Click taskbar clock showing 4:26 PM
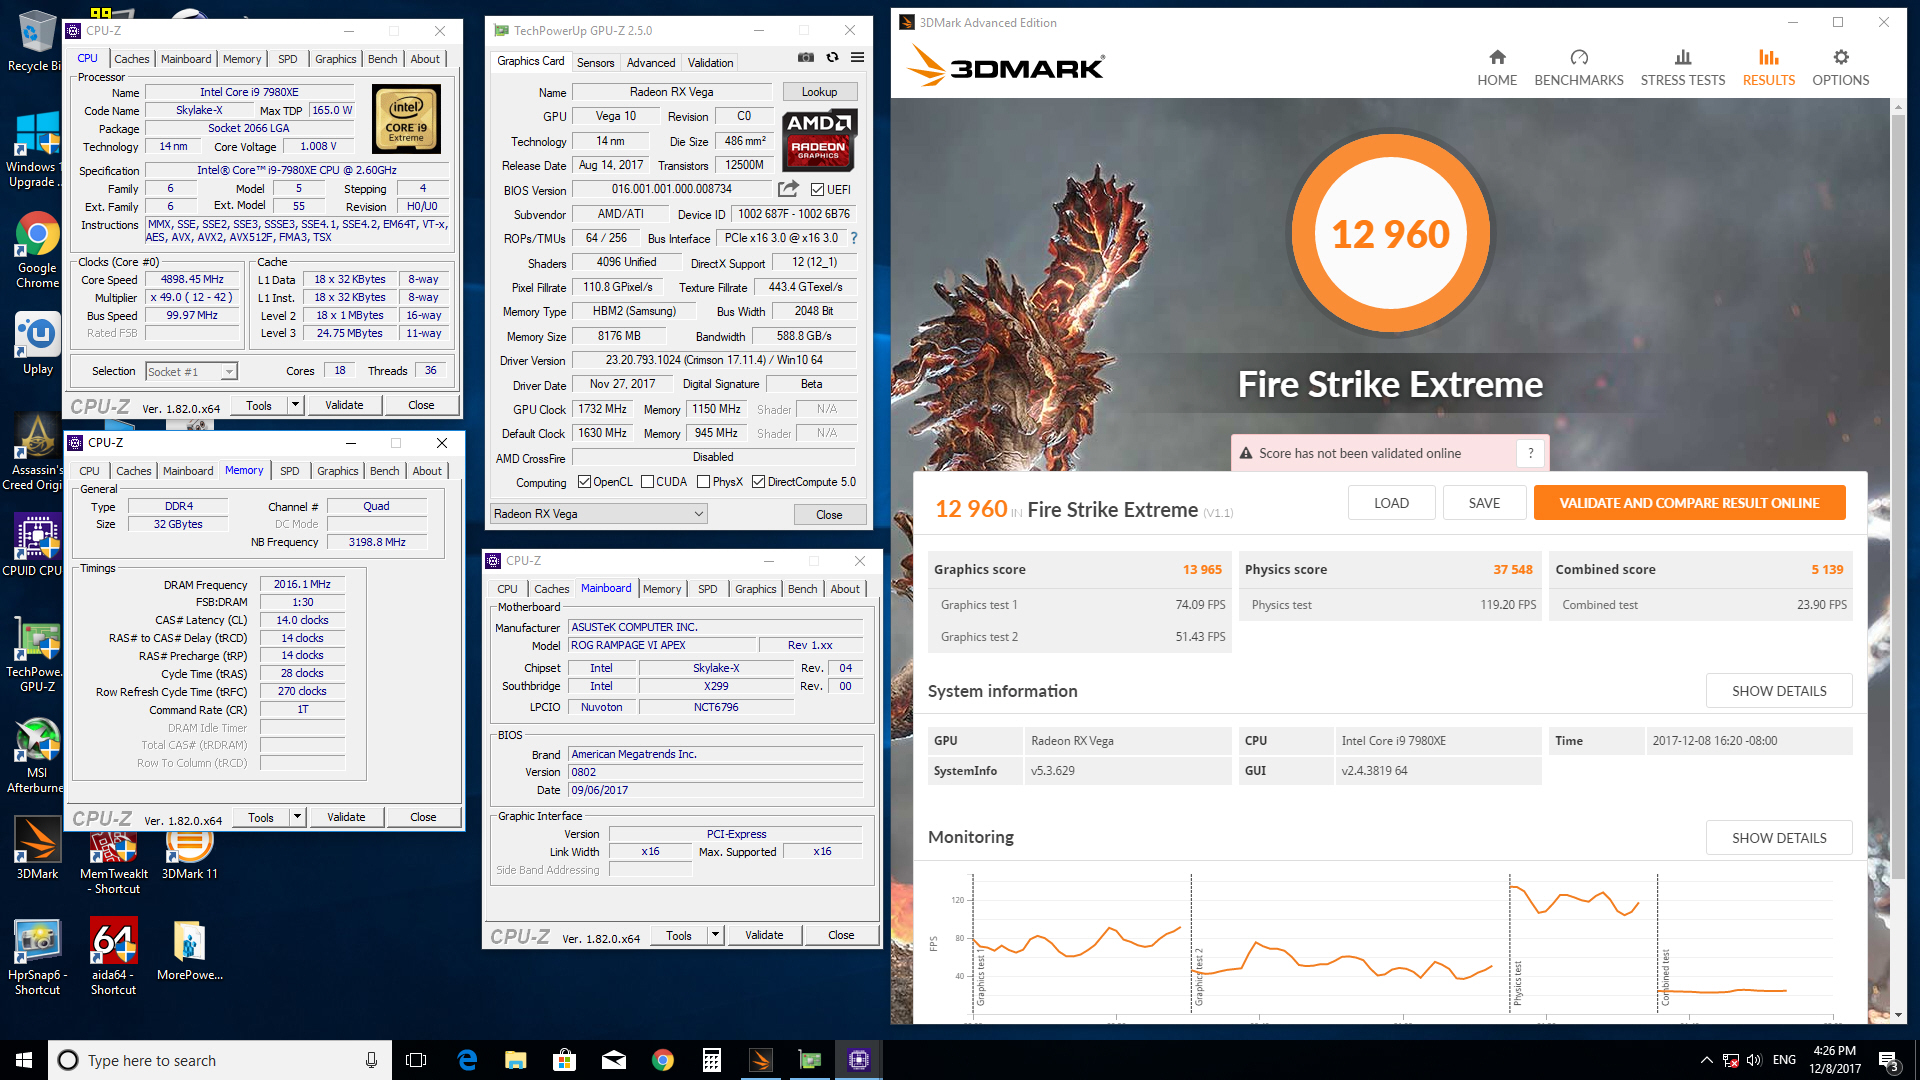 [1835, 1060]
